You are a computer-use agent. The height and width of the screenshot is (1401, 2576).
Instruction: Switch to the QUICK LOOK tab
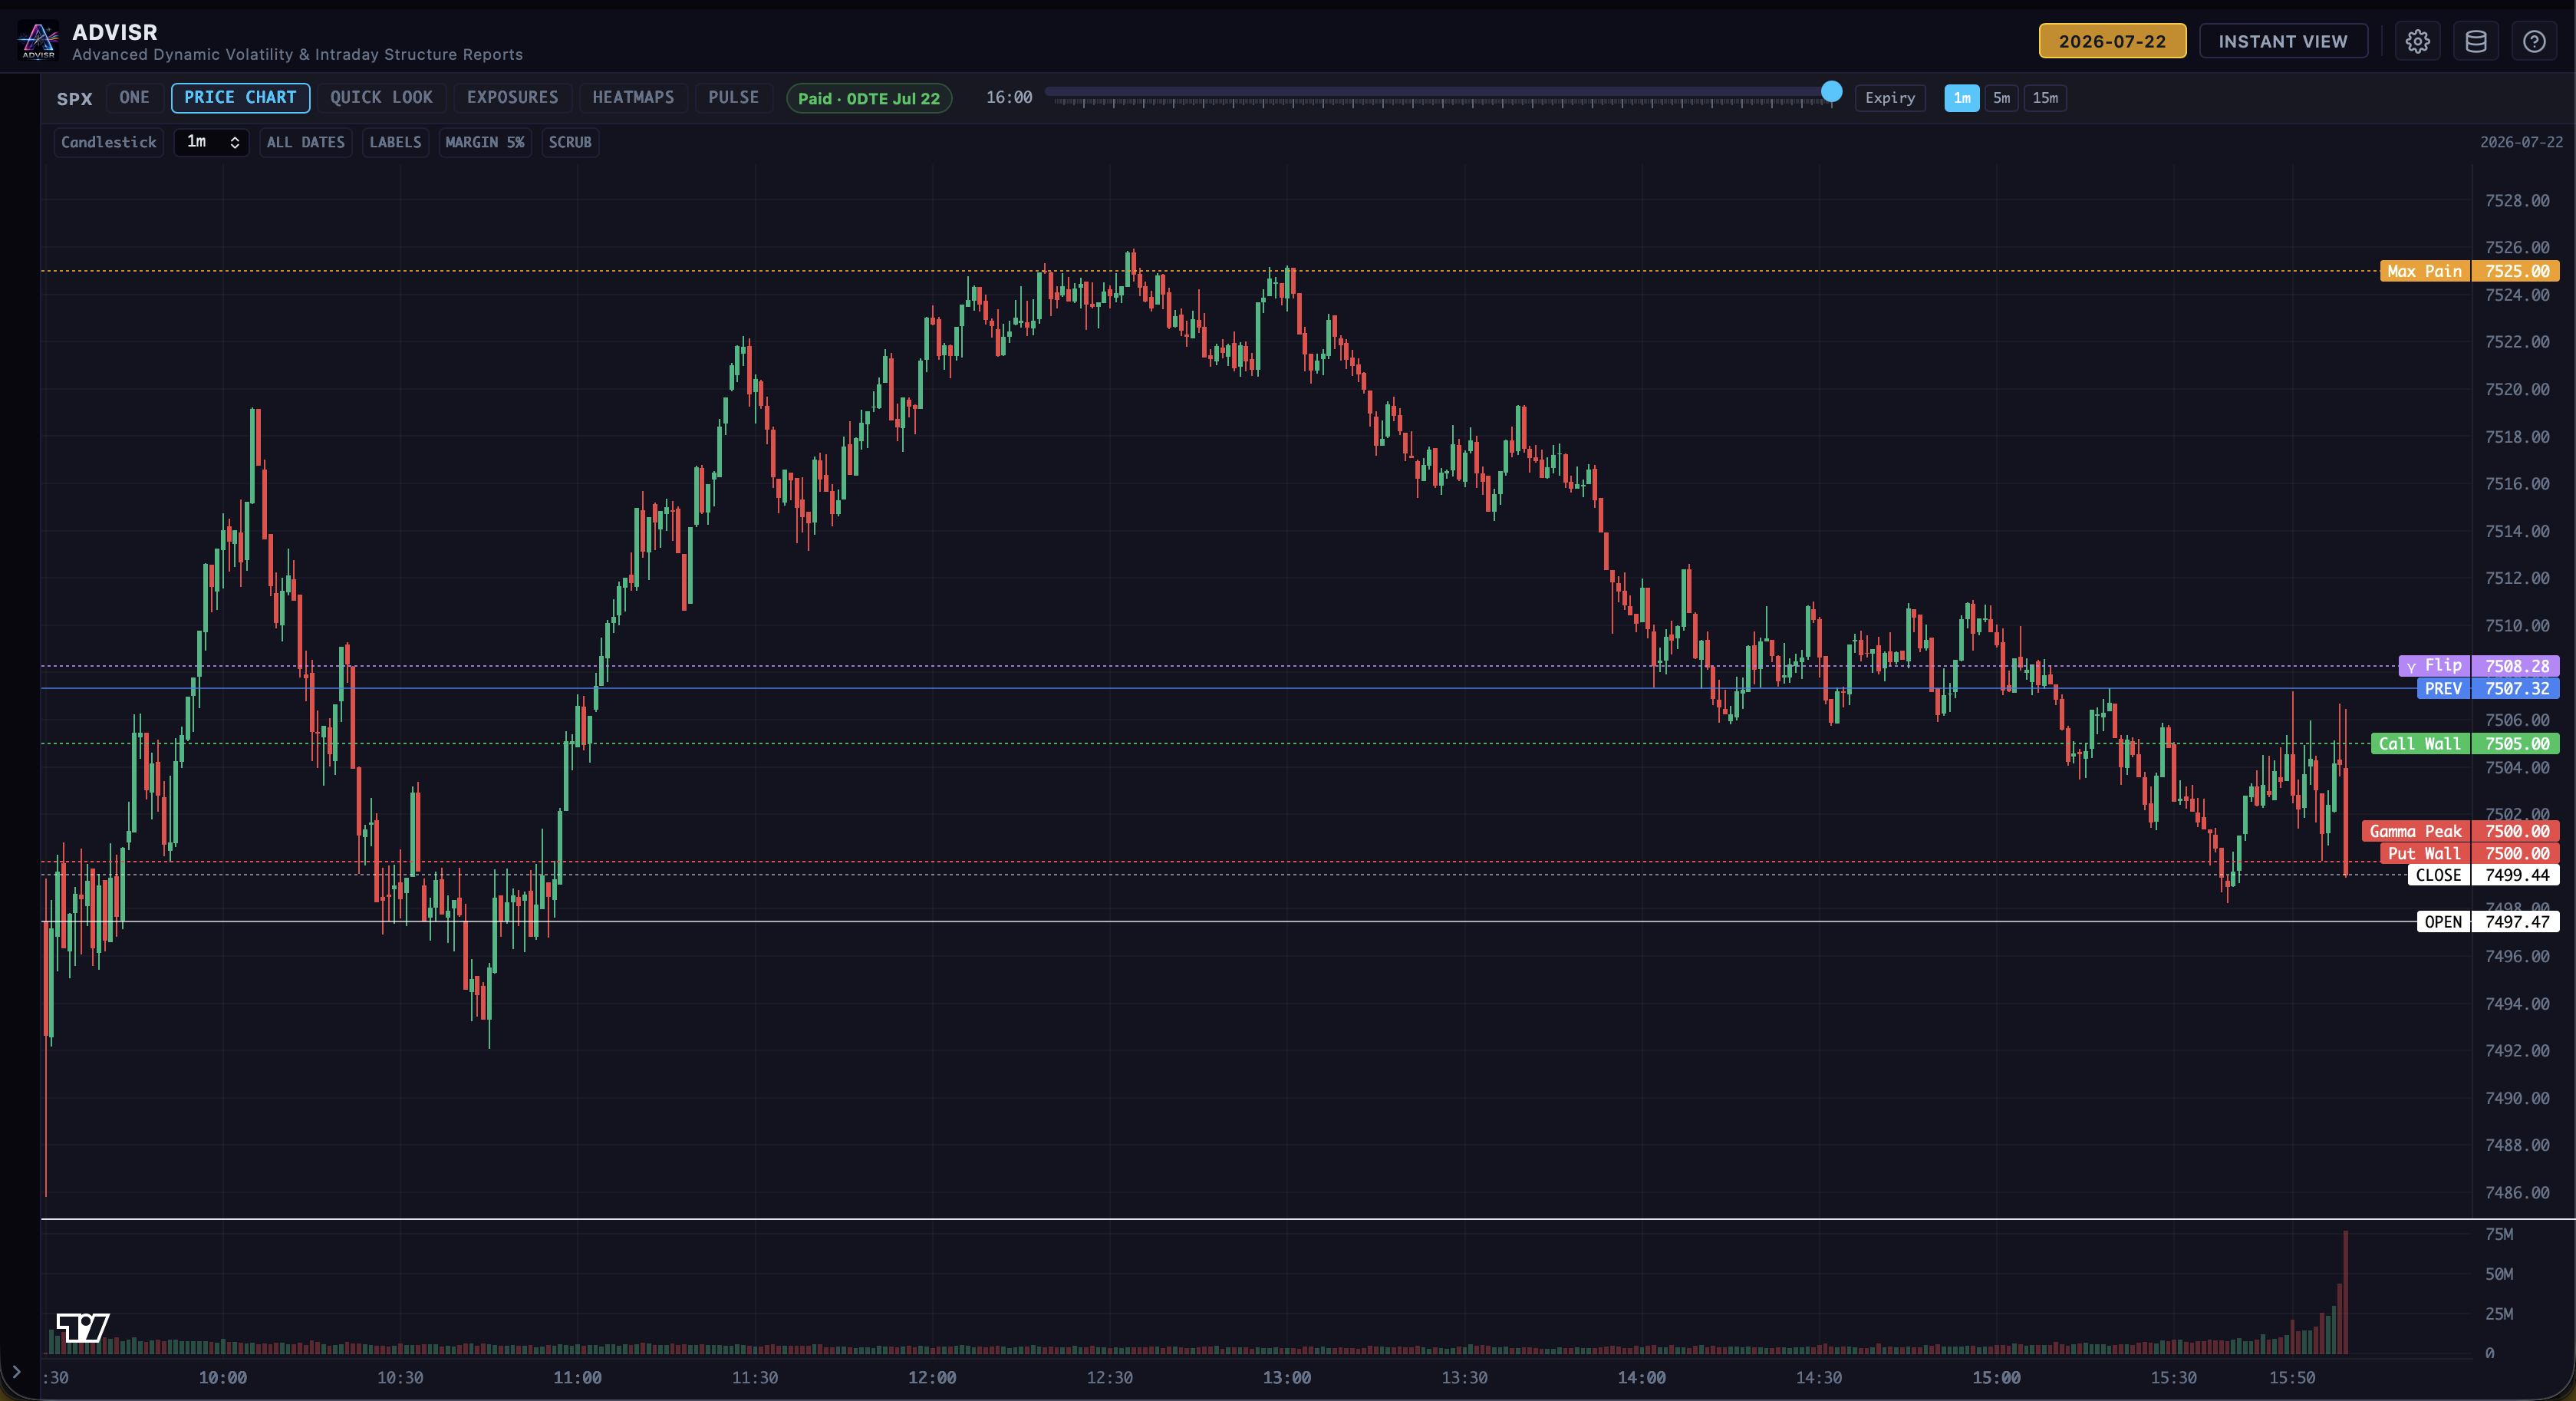(x=381, y=98)
